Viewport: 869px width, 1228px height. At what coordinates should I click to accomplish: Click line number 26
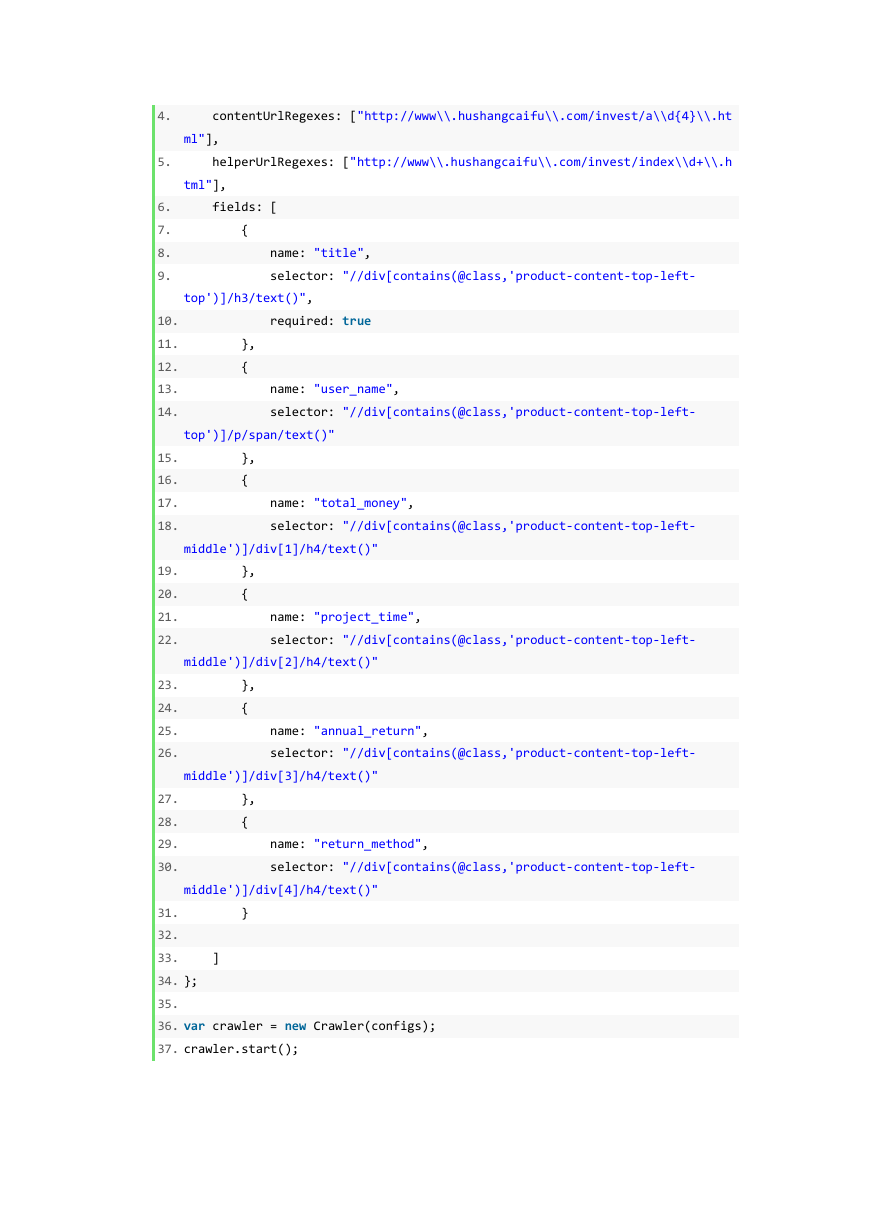tap(167, 753)
